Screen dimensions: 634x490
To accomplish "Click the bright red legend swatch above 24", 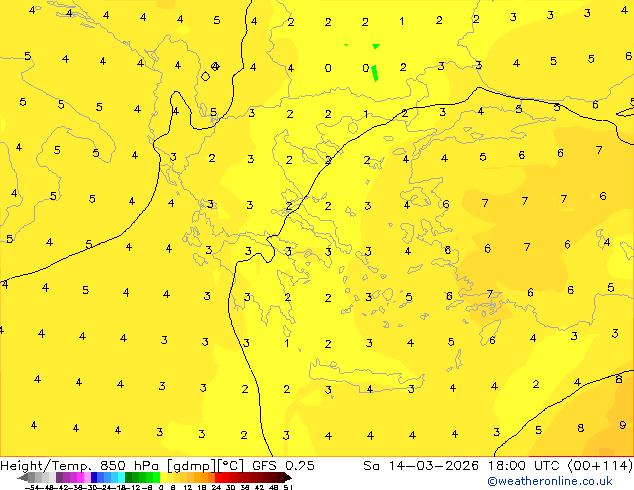I will (x=218, y=477).
